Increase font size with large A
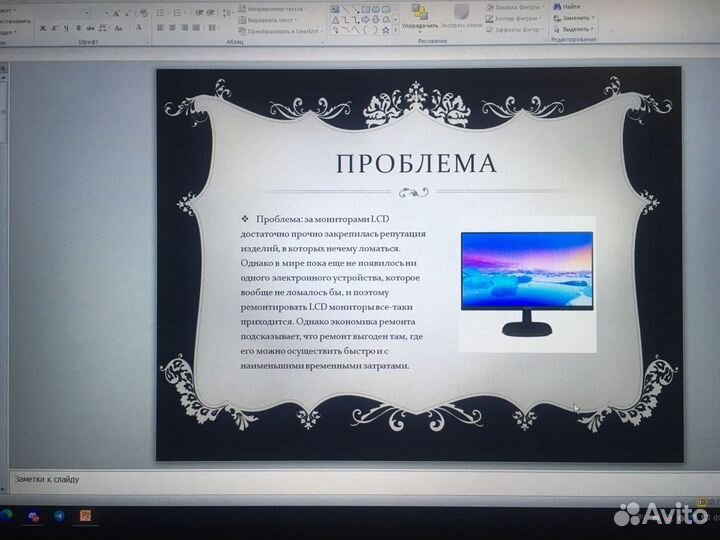720x540 pixels. (x=116, y=13)
